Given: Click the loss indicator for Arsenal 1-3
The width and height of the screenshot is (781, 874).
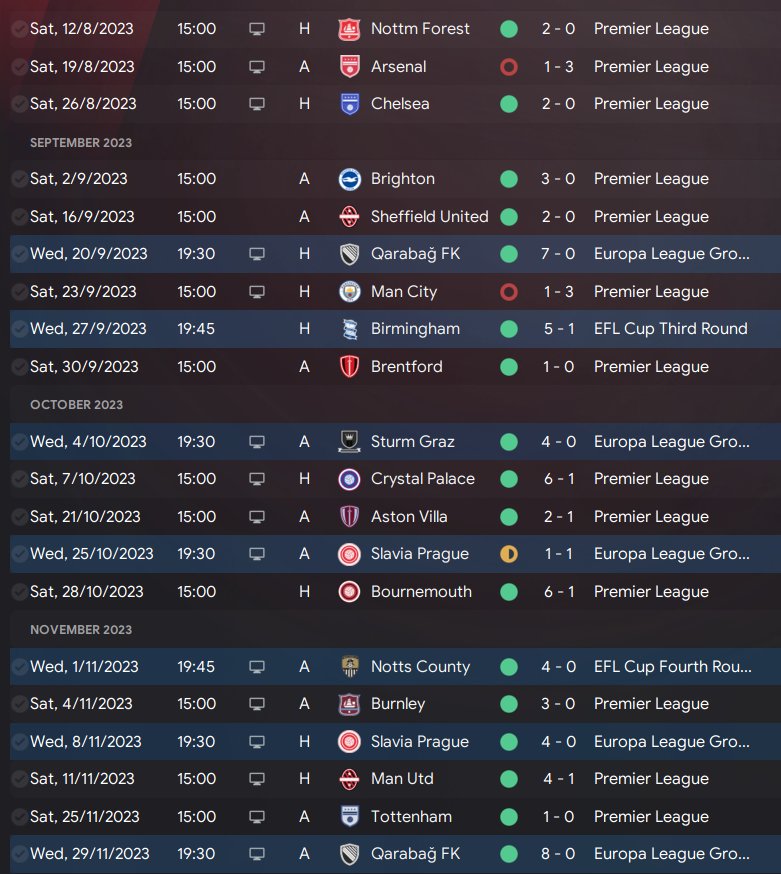Looking at the screenshot, I should tap(509, 67).
